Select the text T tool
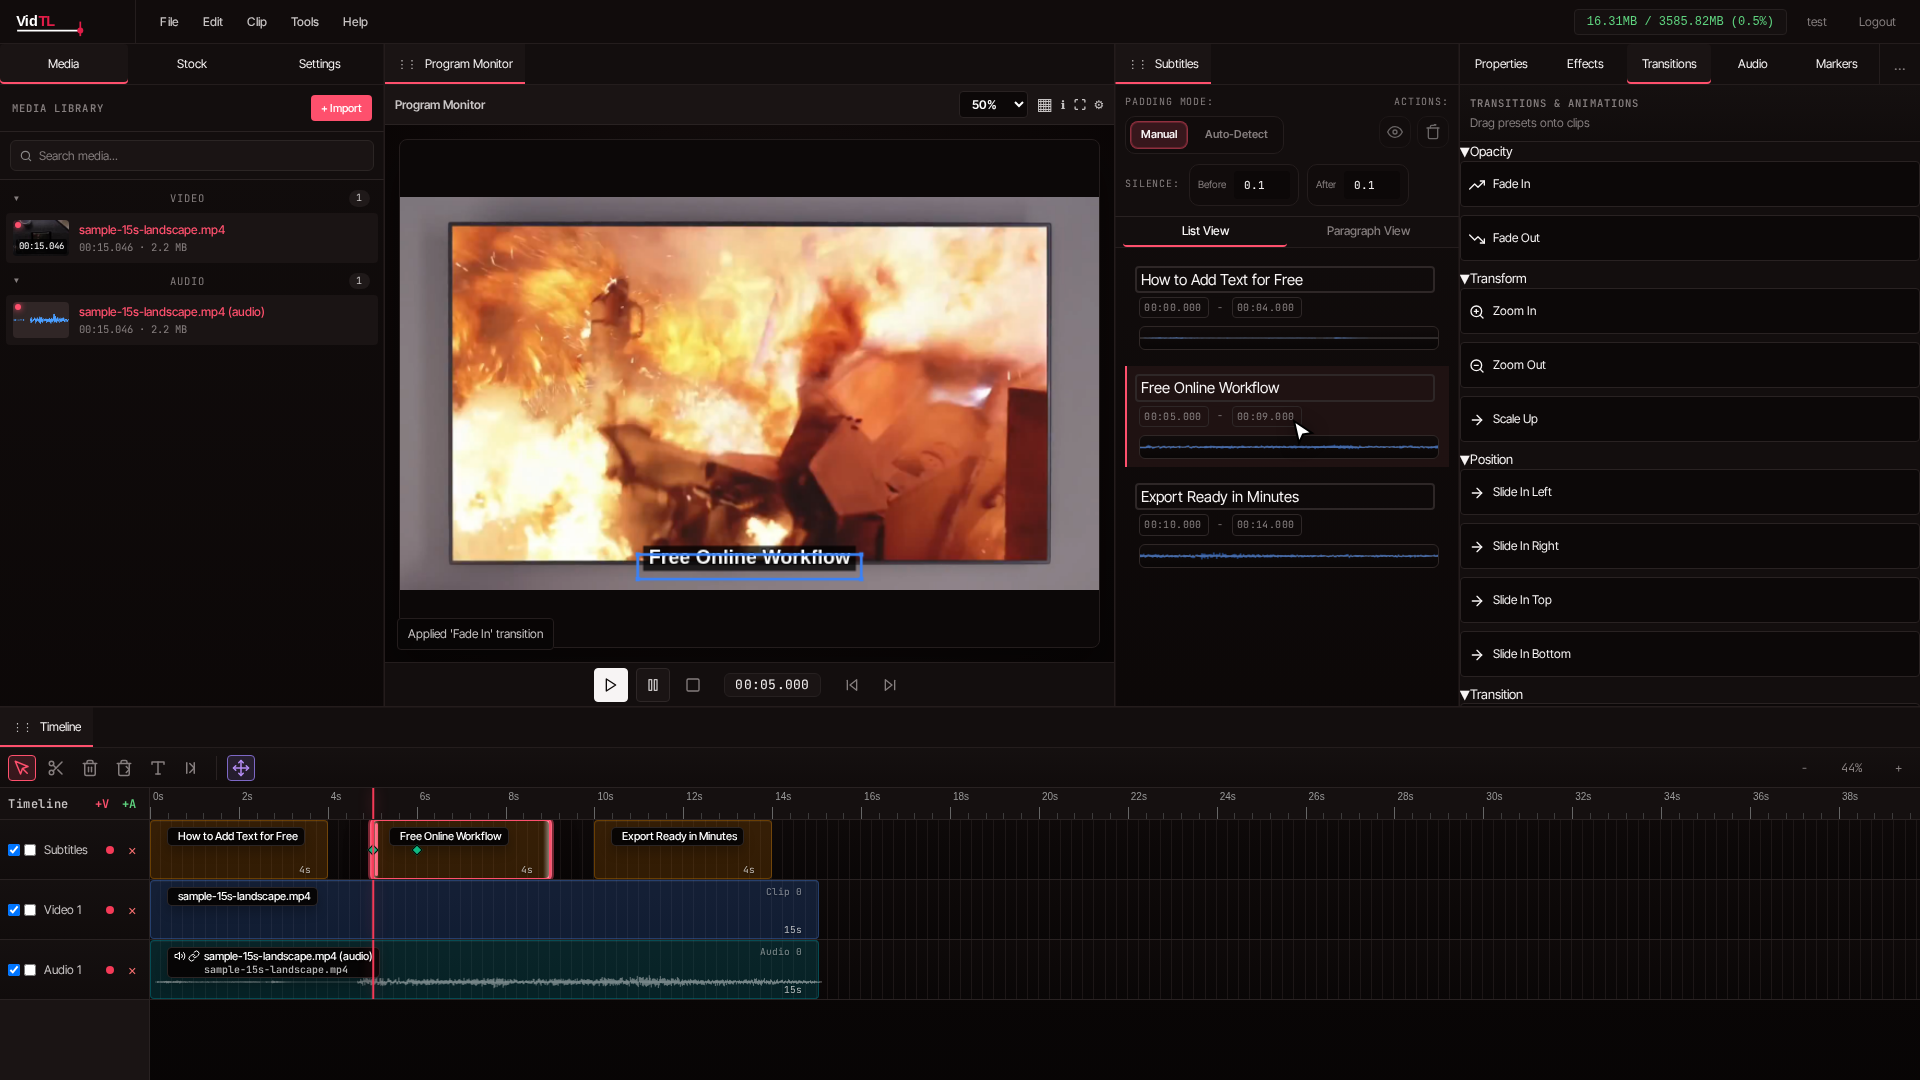The image size is (1920, 1080). coord(158,768)
